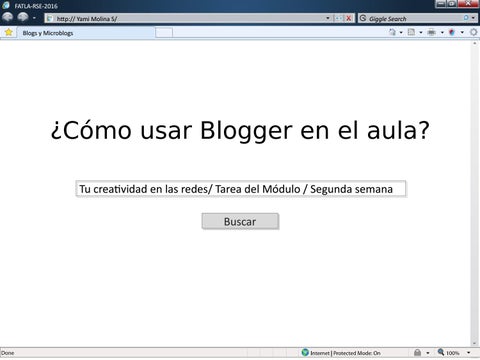Click the search magnifier icon in Giggle Search

coord(466,18)
